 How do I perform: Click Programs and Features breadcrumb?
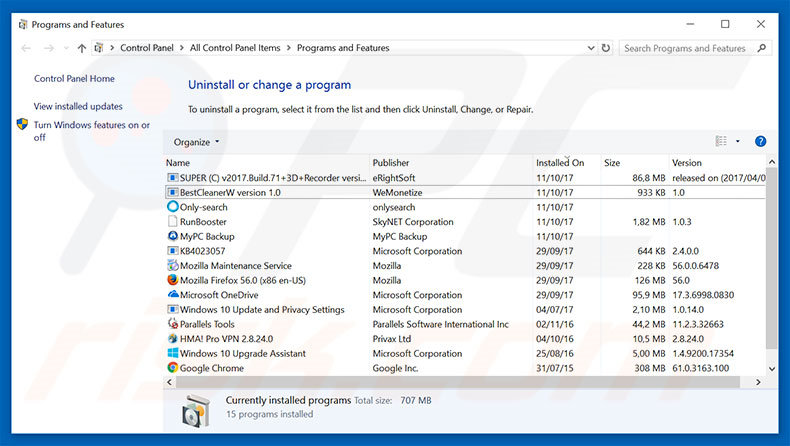tap(343, 48)
